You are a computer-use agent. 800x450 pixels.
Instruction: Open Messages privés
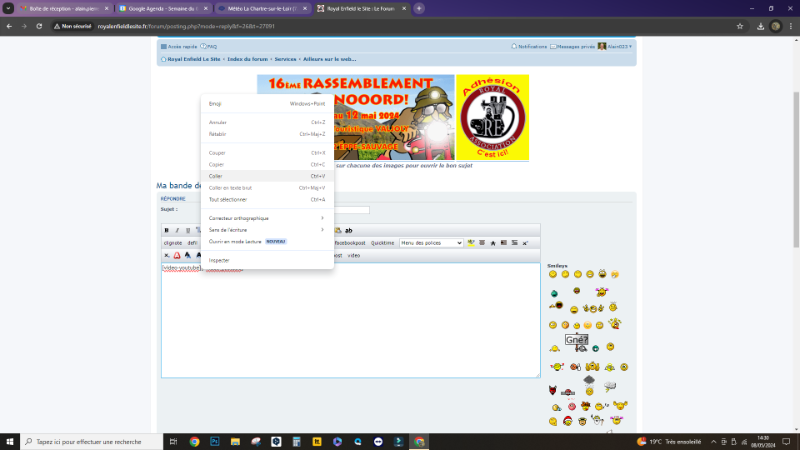coord(572,46)
